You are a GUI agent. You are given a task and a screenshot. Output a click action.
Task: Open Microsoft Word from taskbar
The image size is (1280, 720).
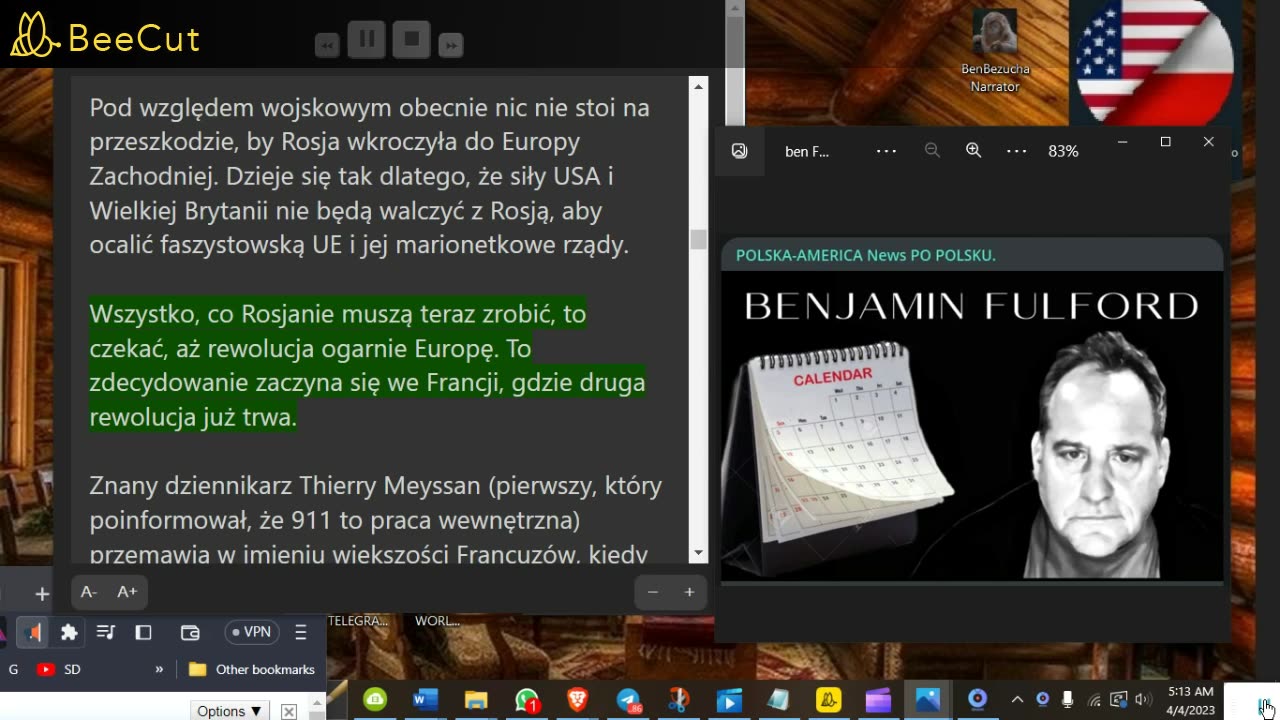[425, 699]
